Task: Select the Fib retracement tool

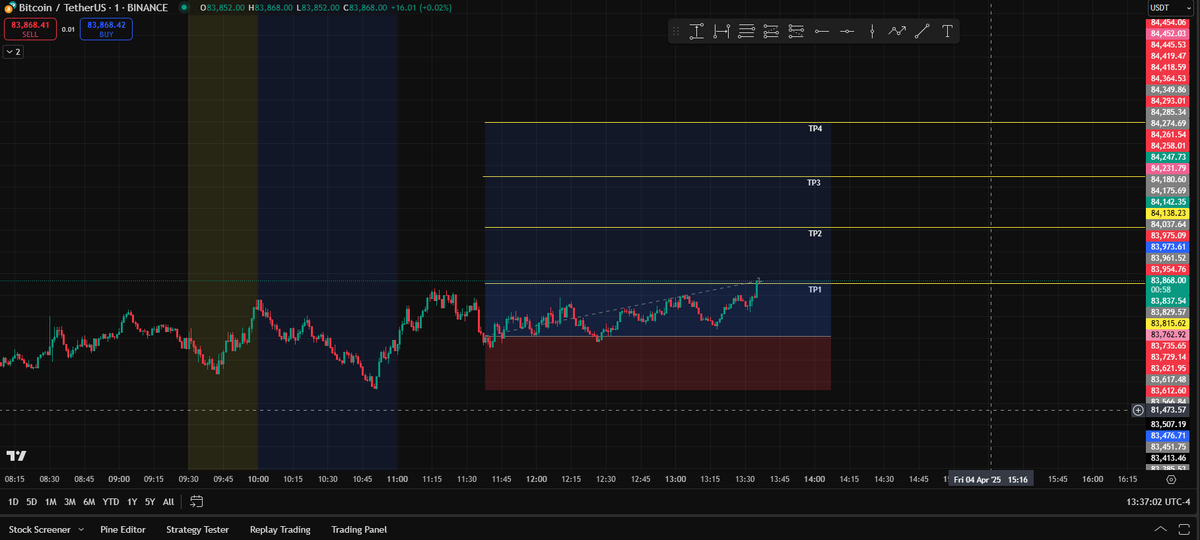Action: (x=771, y=32)
